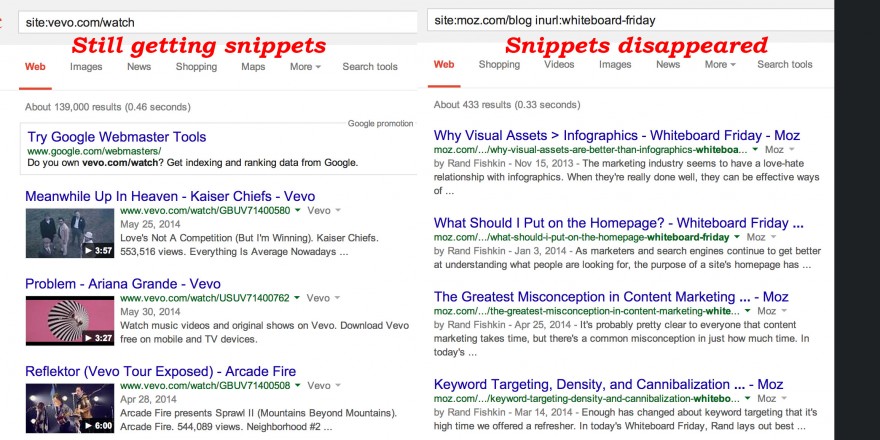Open What Should I Put on the Homepage result
880x440 pixels.
pos(618,223)
